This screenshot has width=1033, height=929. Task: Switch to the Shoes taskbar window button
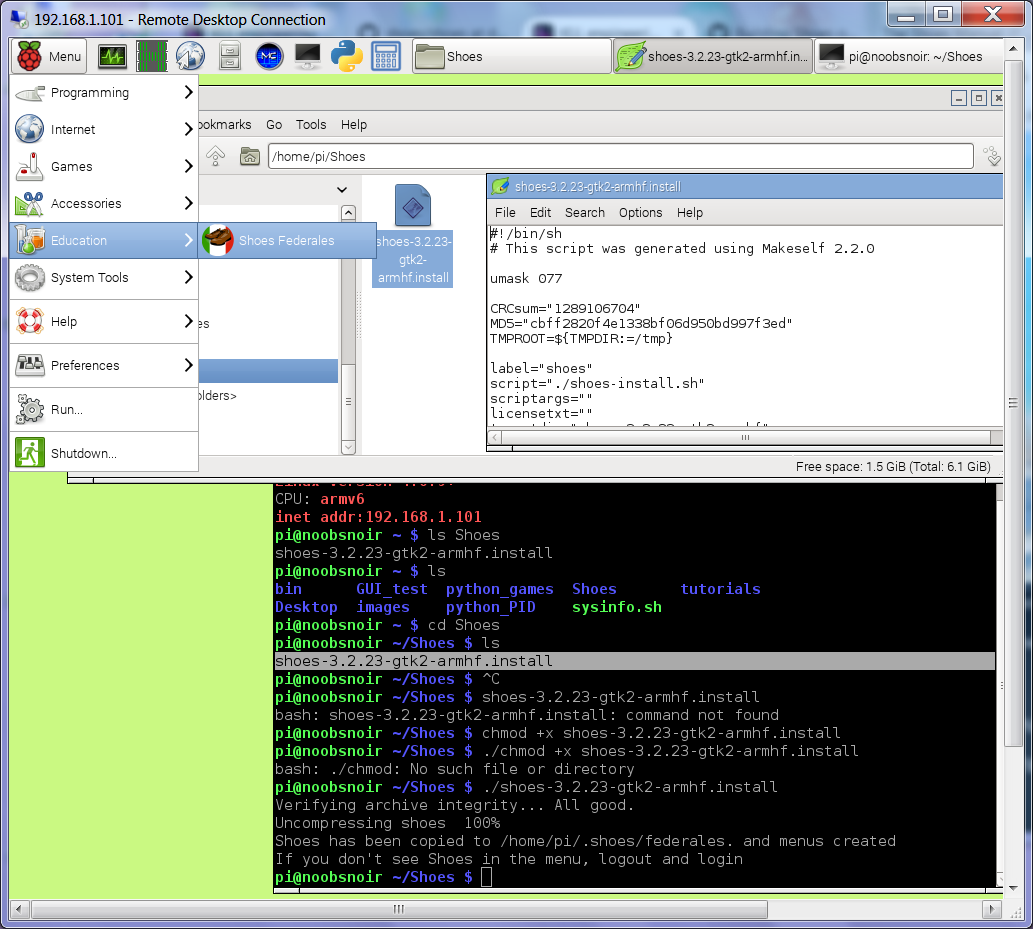[x=511, y=57]
